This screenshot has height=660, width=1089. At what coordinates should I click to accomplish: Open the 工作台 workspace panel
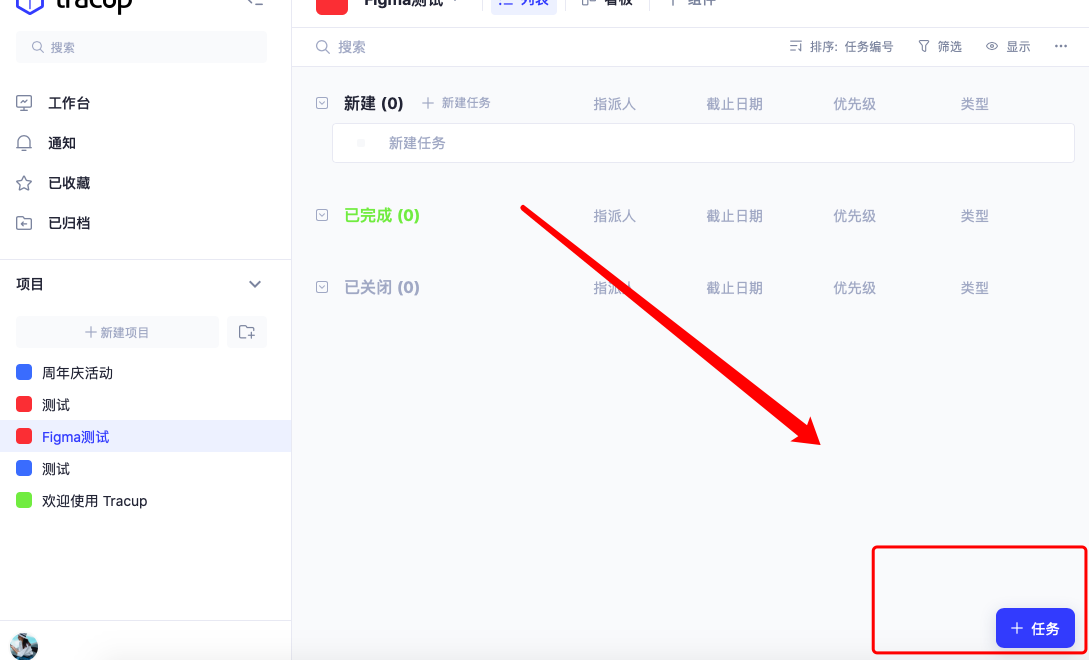tap(61, 102)
